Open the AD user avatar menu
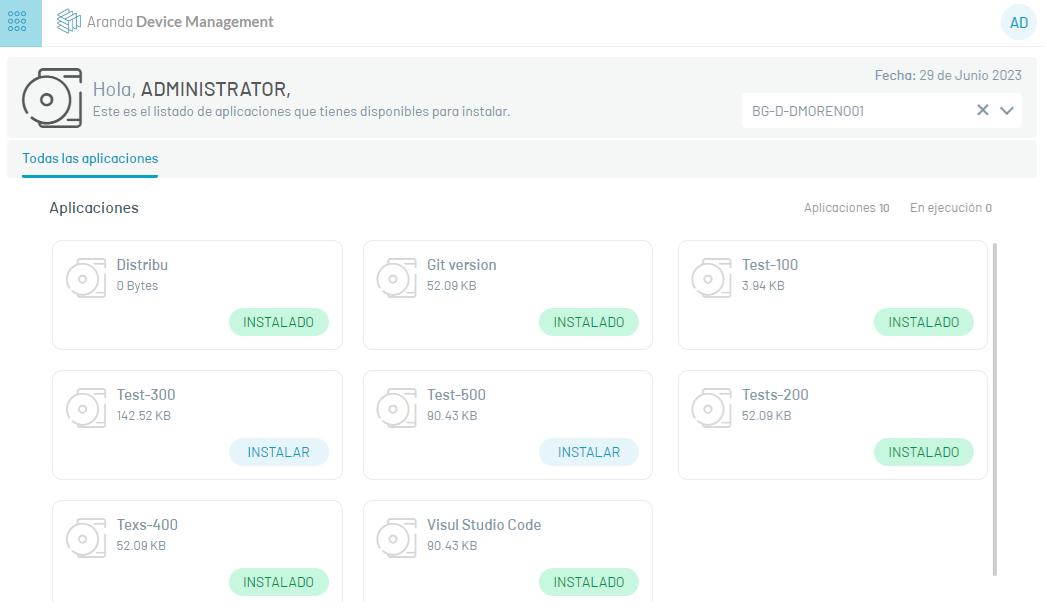 1018,22
